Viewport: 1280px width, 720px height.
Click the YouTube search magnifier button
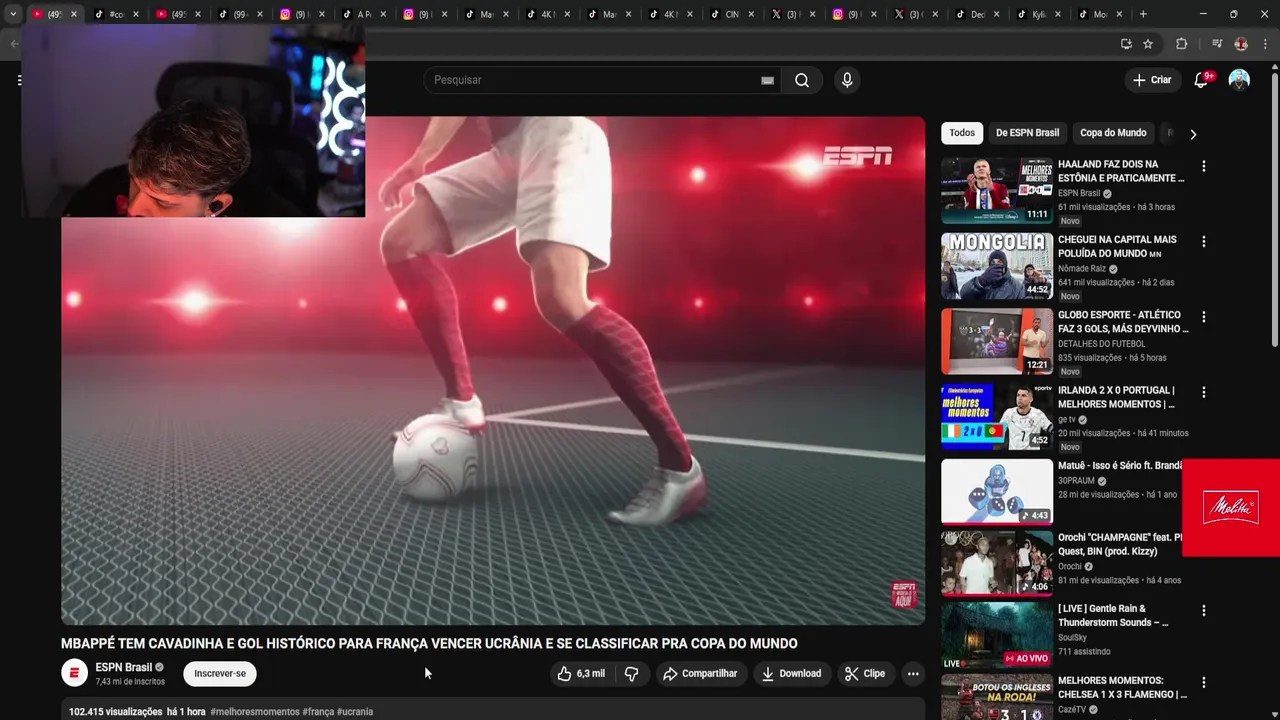802,80
